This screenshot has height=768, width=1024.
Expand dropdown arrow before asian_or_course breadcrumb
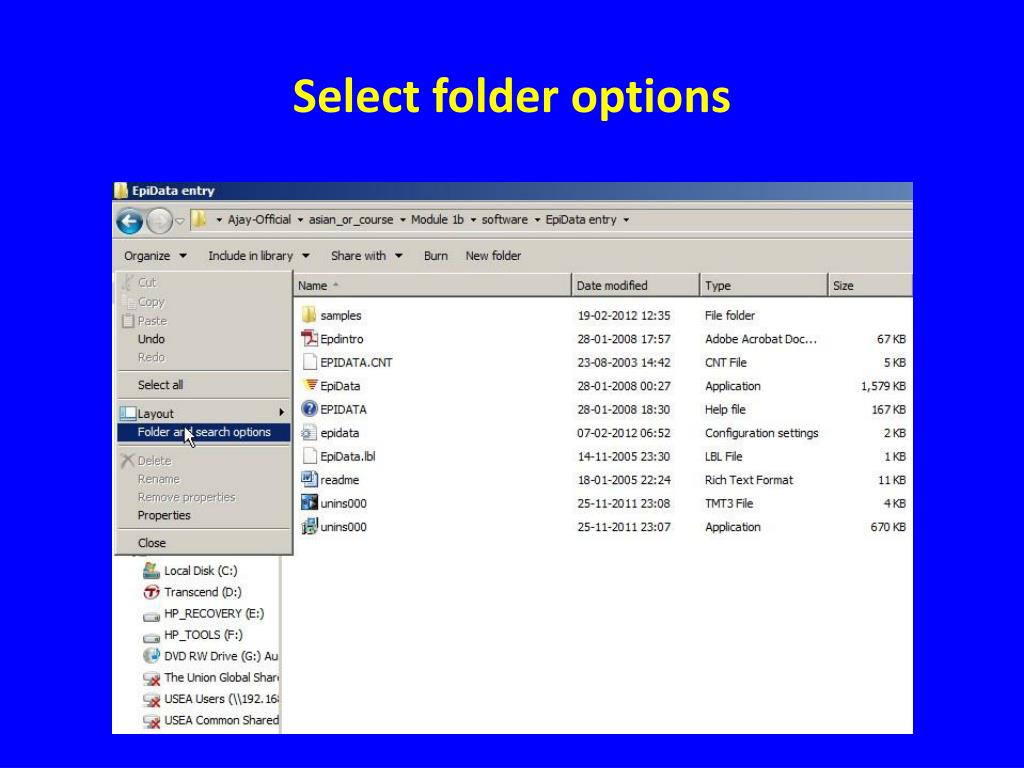click(300, 220)
